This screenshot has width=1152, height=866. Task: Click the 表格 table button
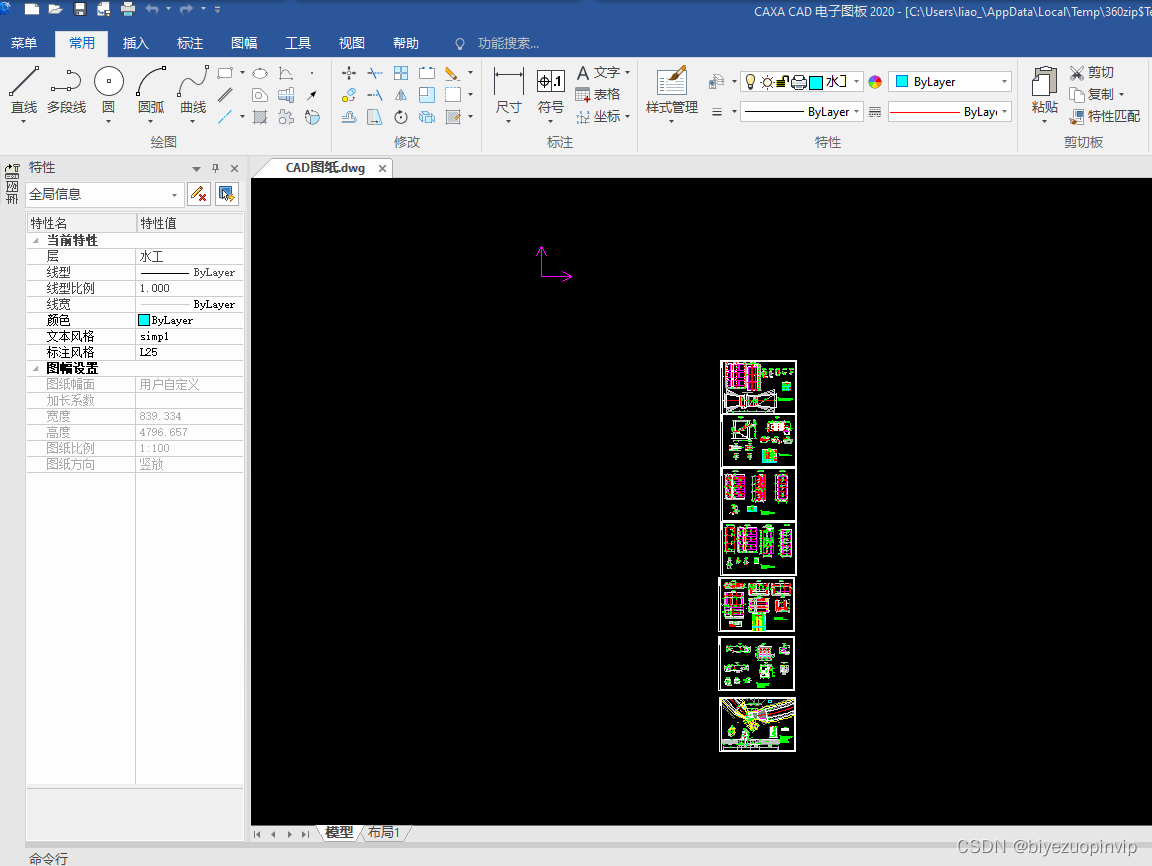pos(598,95)
